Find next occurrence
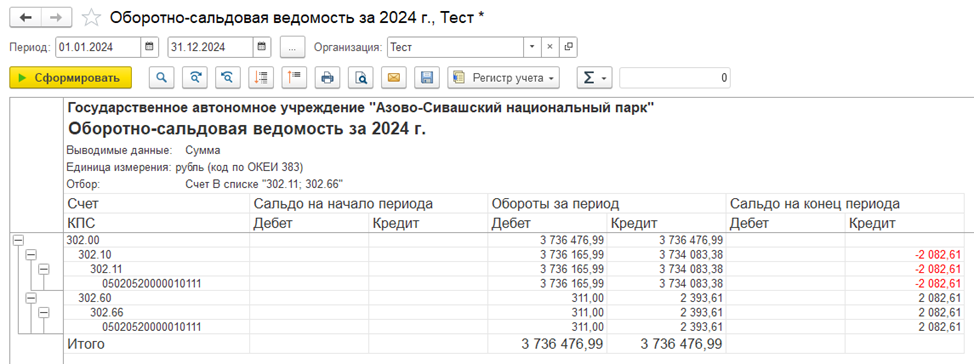This screenshot has height=364, width=974. 194,78
